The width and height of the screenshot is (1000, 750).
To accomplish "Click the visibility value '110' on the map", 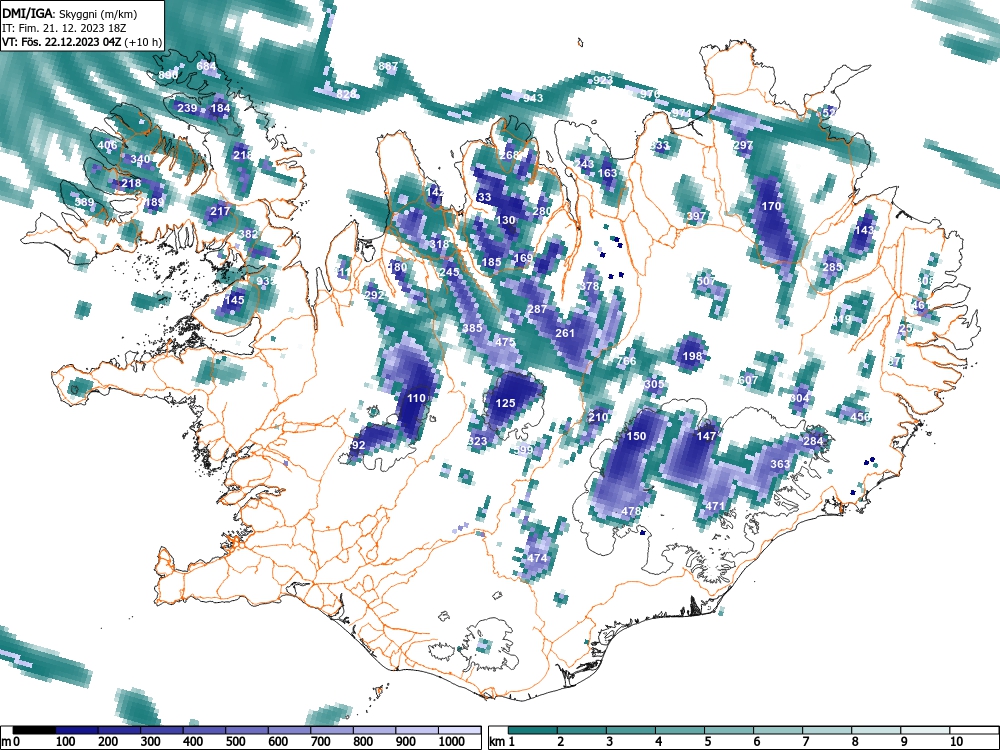I will pos(416,398).
